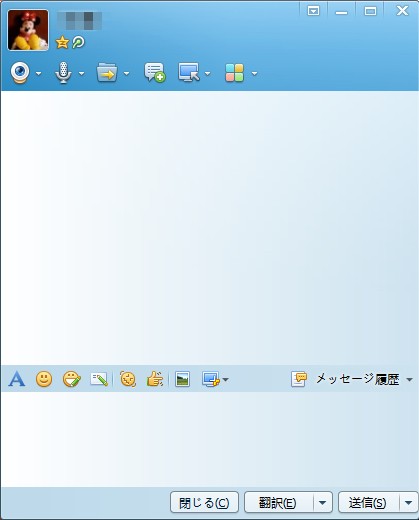Click the handwriting input pad icon

coord(99,379)
